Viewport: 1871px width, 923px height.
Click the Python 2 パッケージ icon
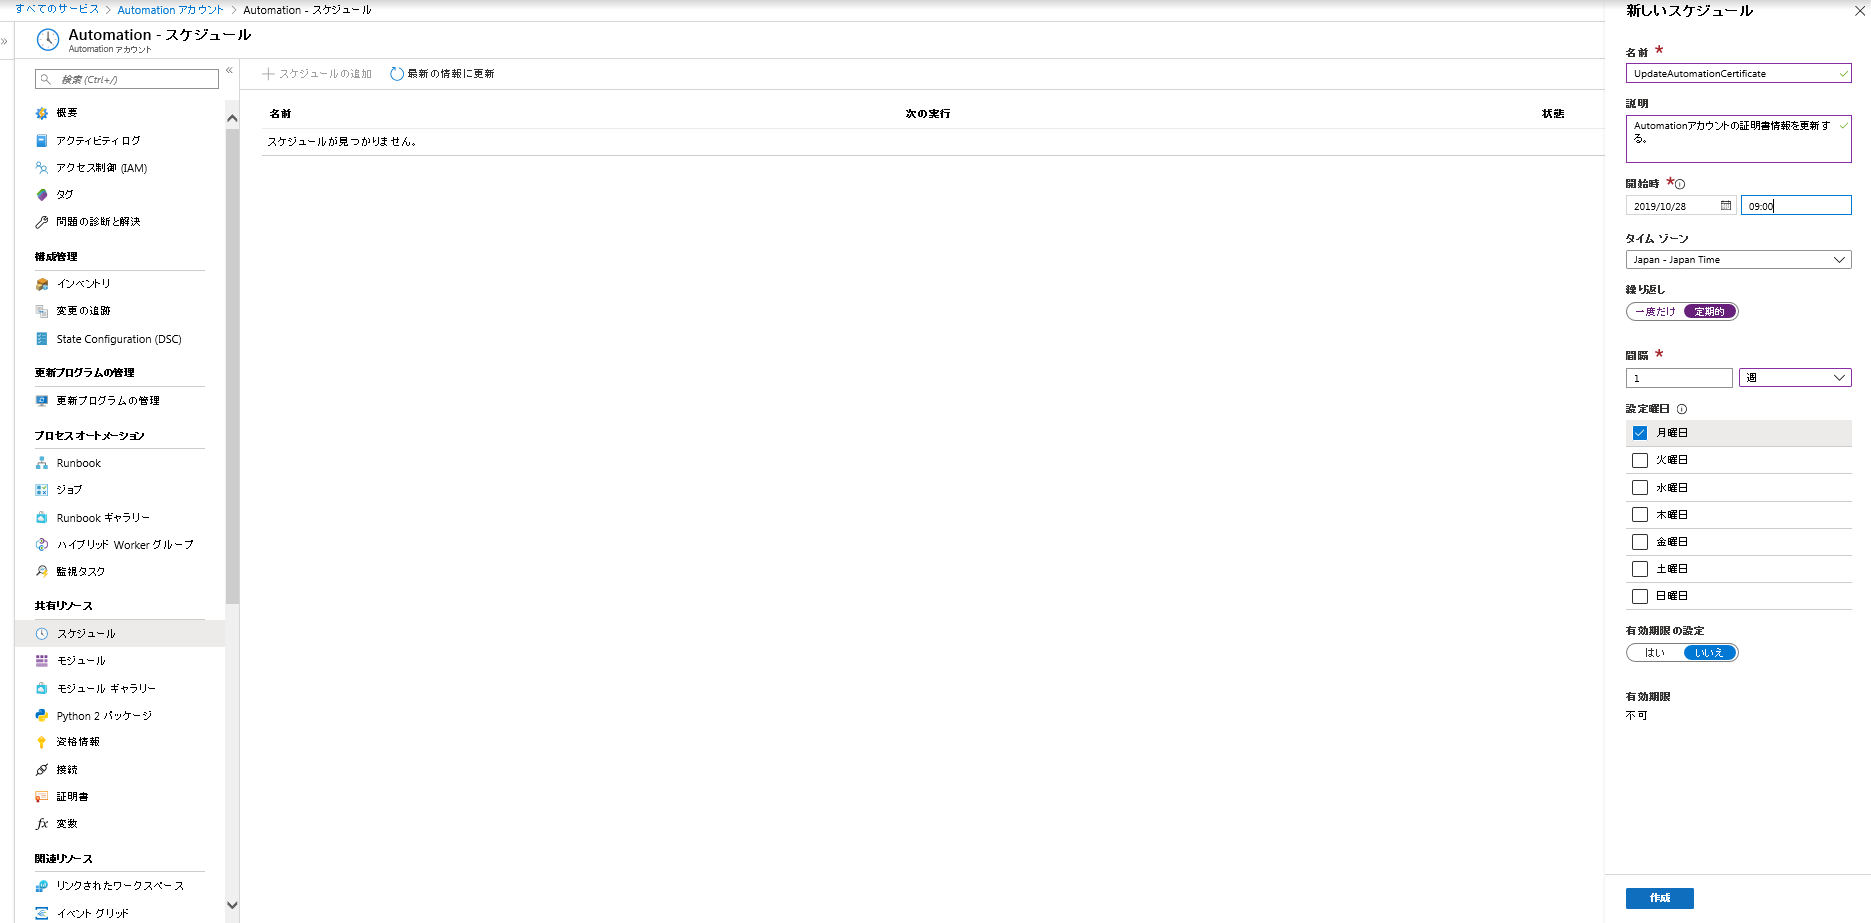pyautogui.click(x=42, y=716)
